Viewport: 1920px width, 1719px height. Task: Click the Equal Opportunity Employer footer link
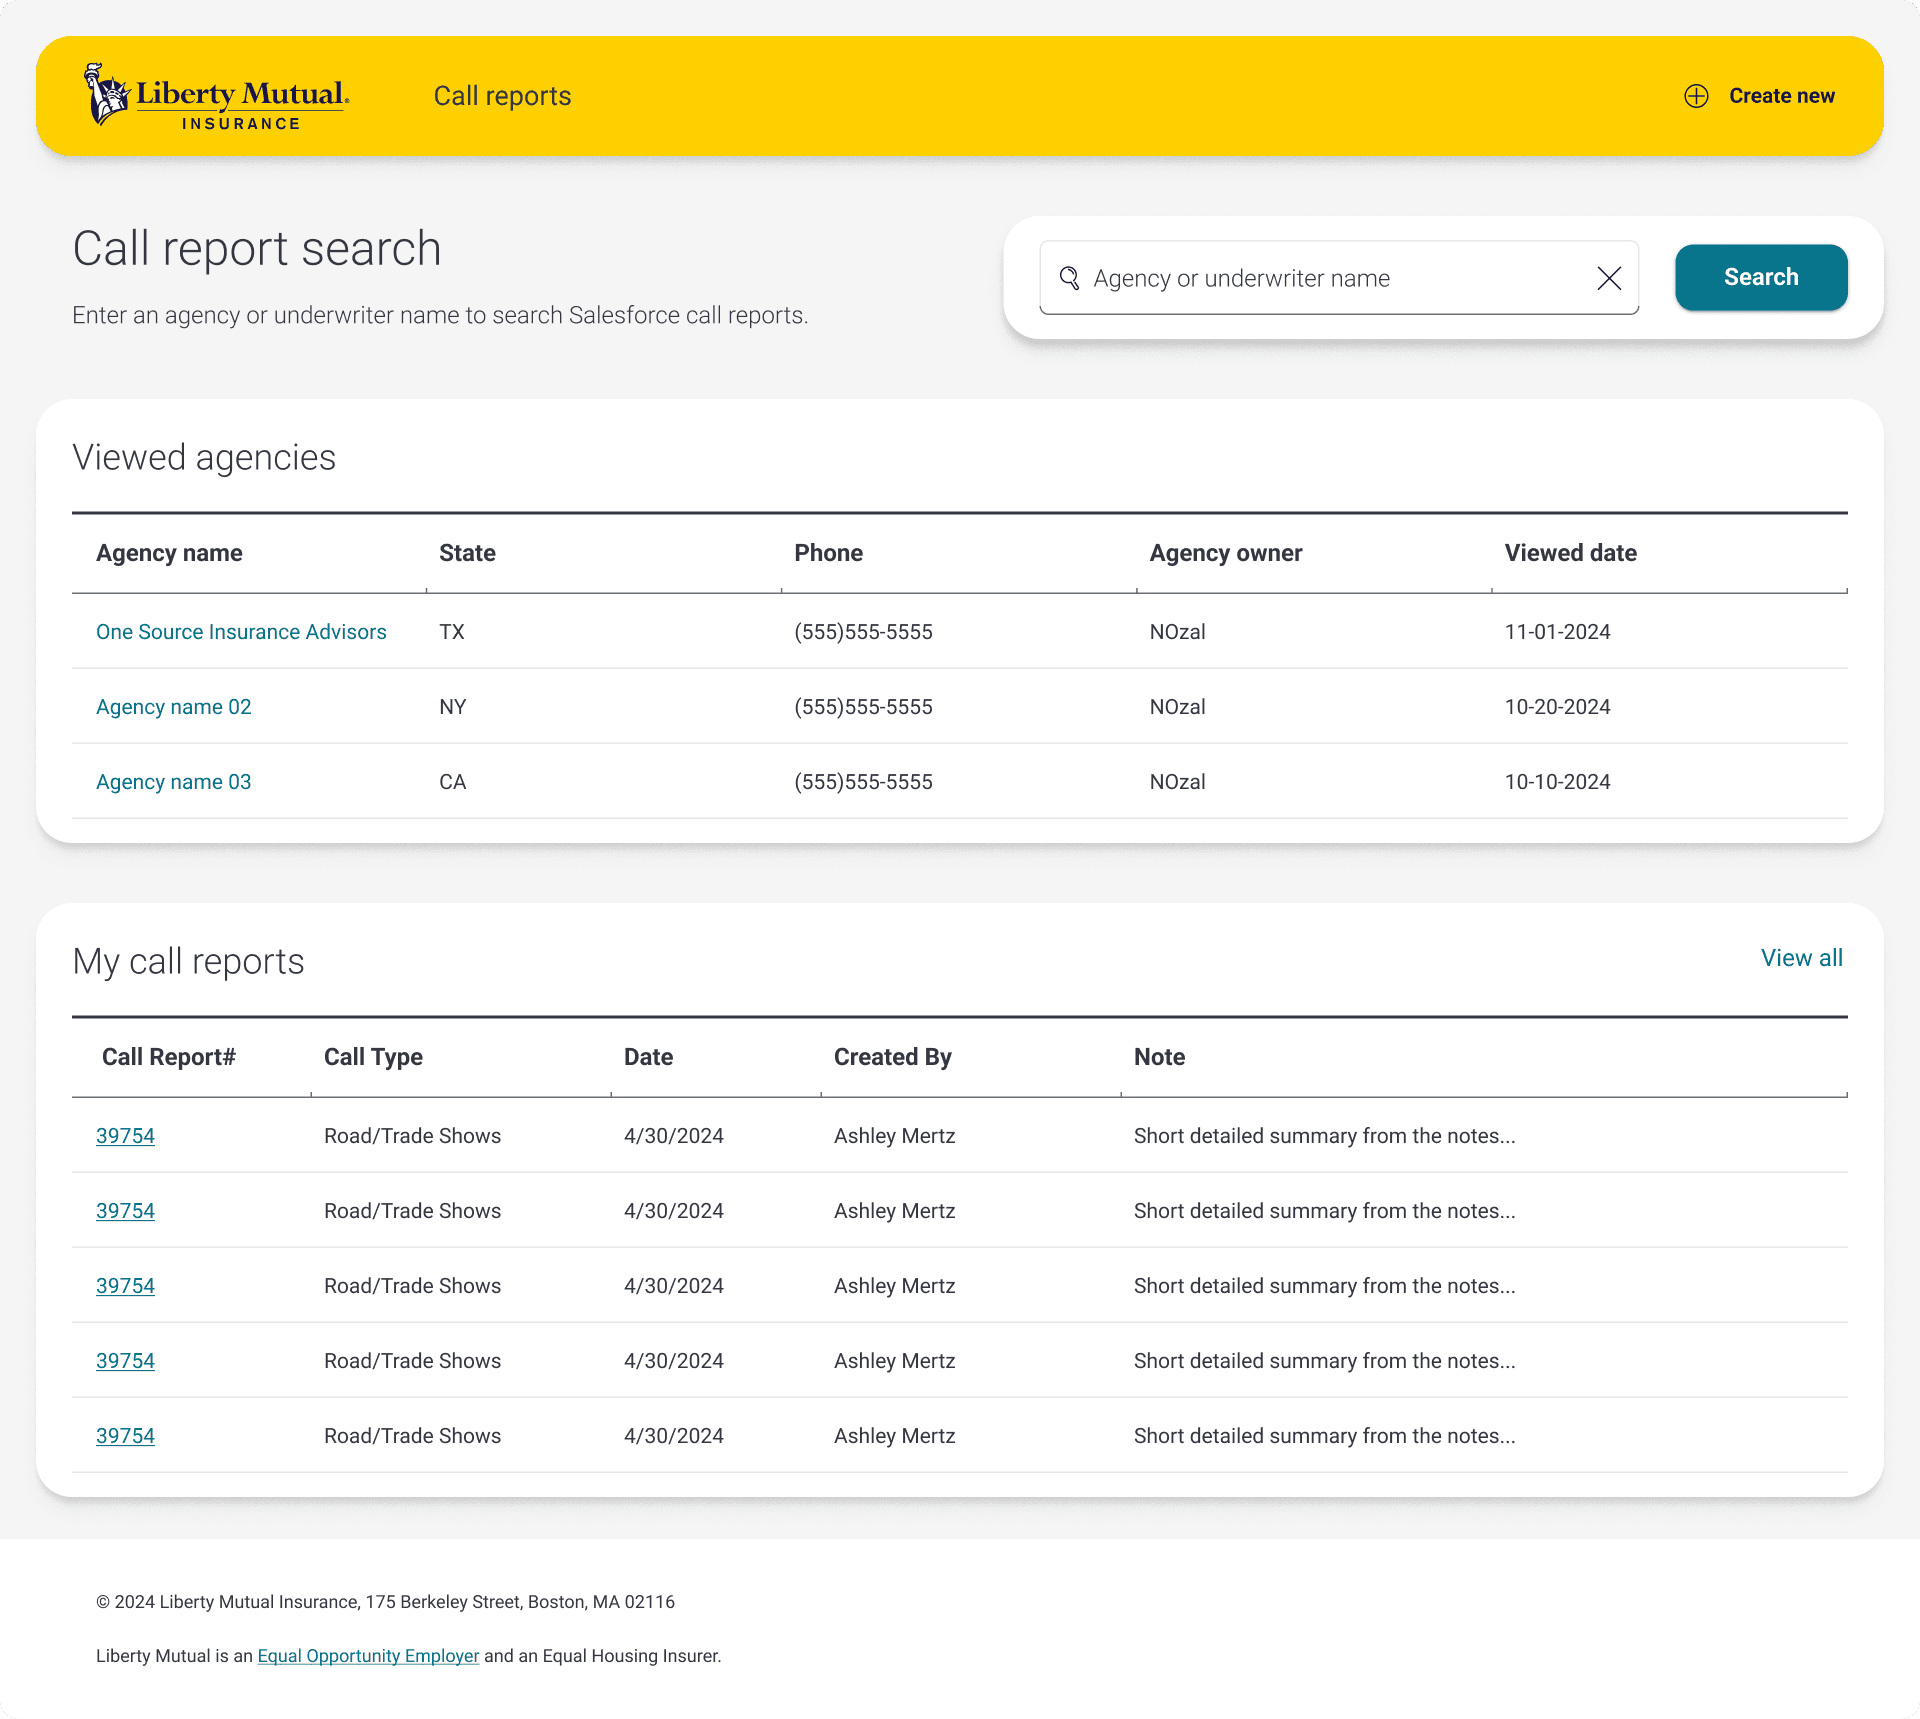pyautogui.click(x=368, y=1656)
